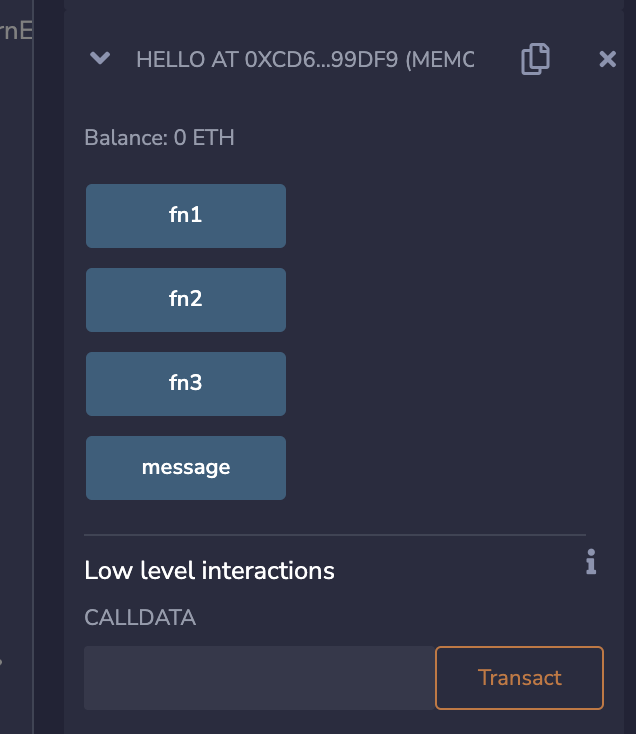Click the truncated rnE text at left edge
The image size is (636, 734).
[16, 31]
